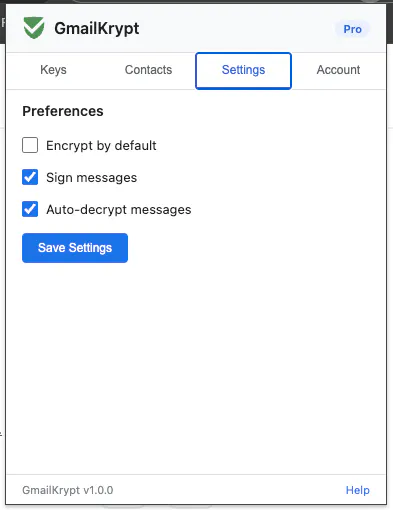The image size is (393, 510).
Task: Go to the Account tab
Action: coord(338,70)
